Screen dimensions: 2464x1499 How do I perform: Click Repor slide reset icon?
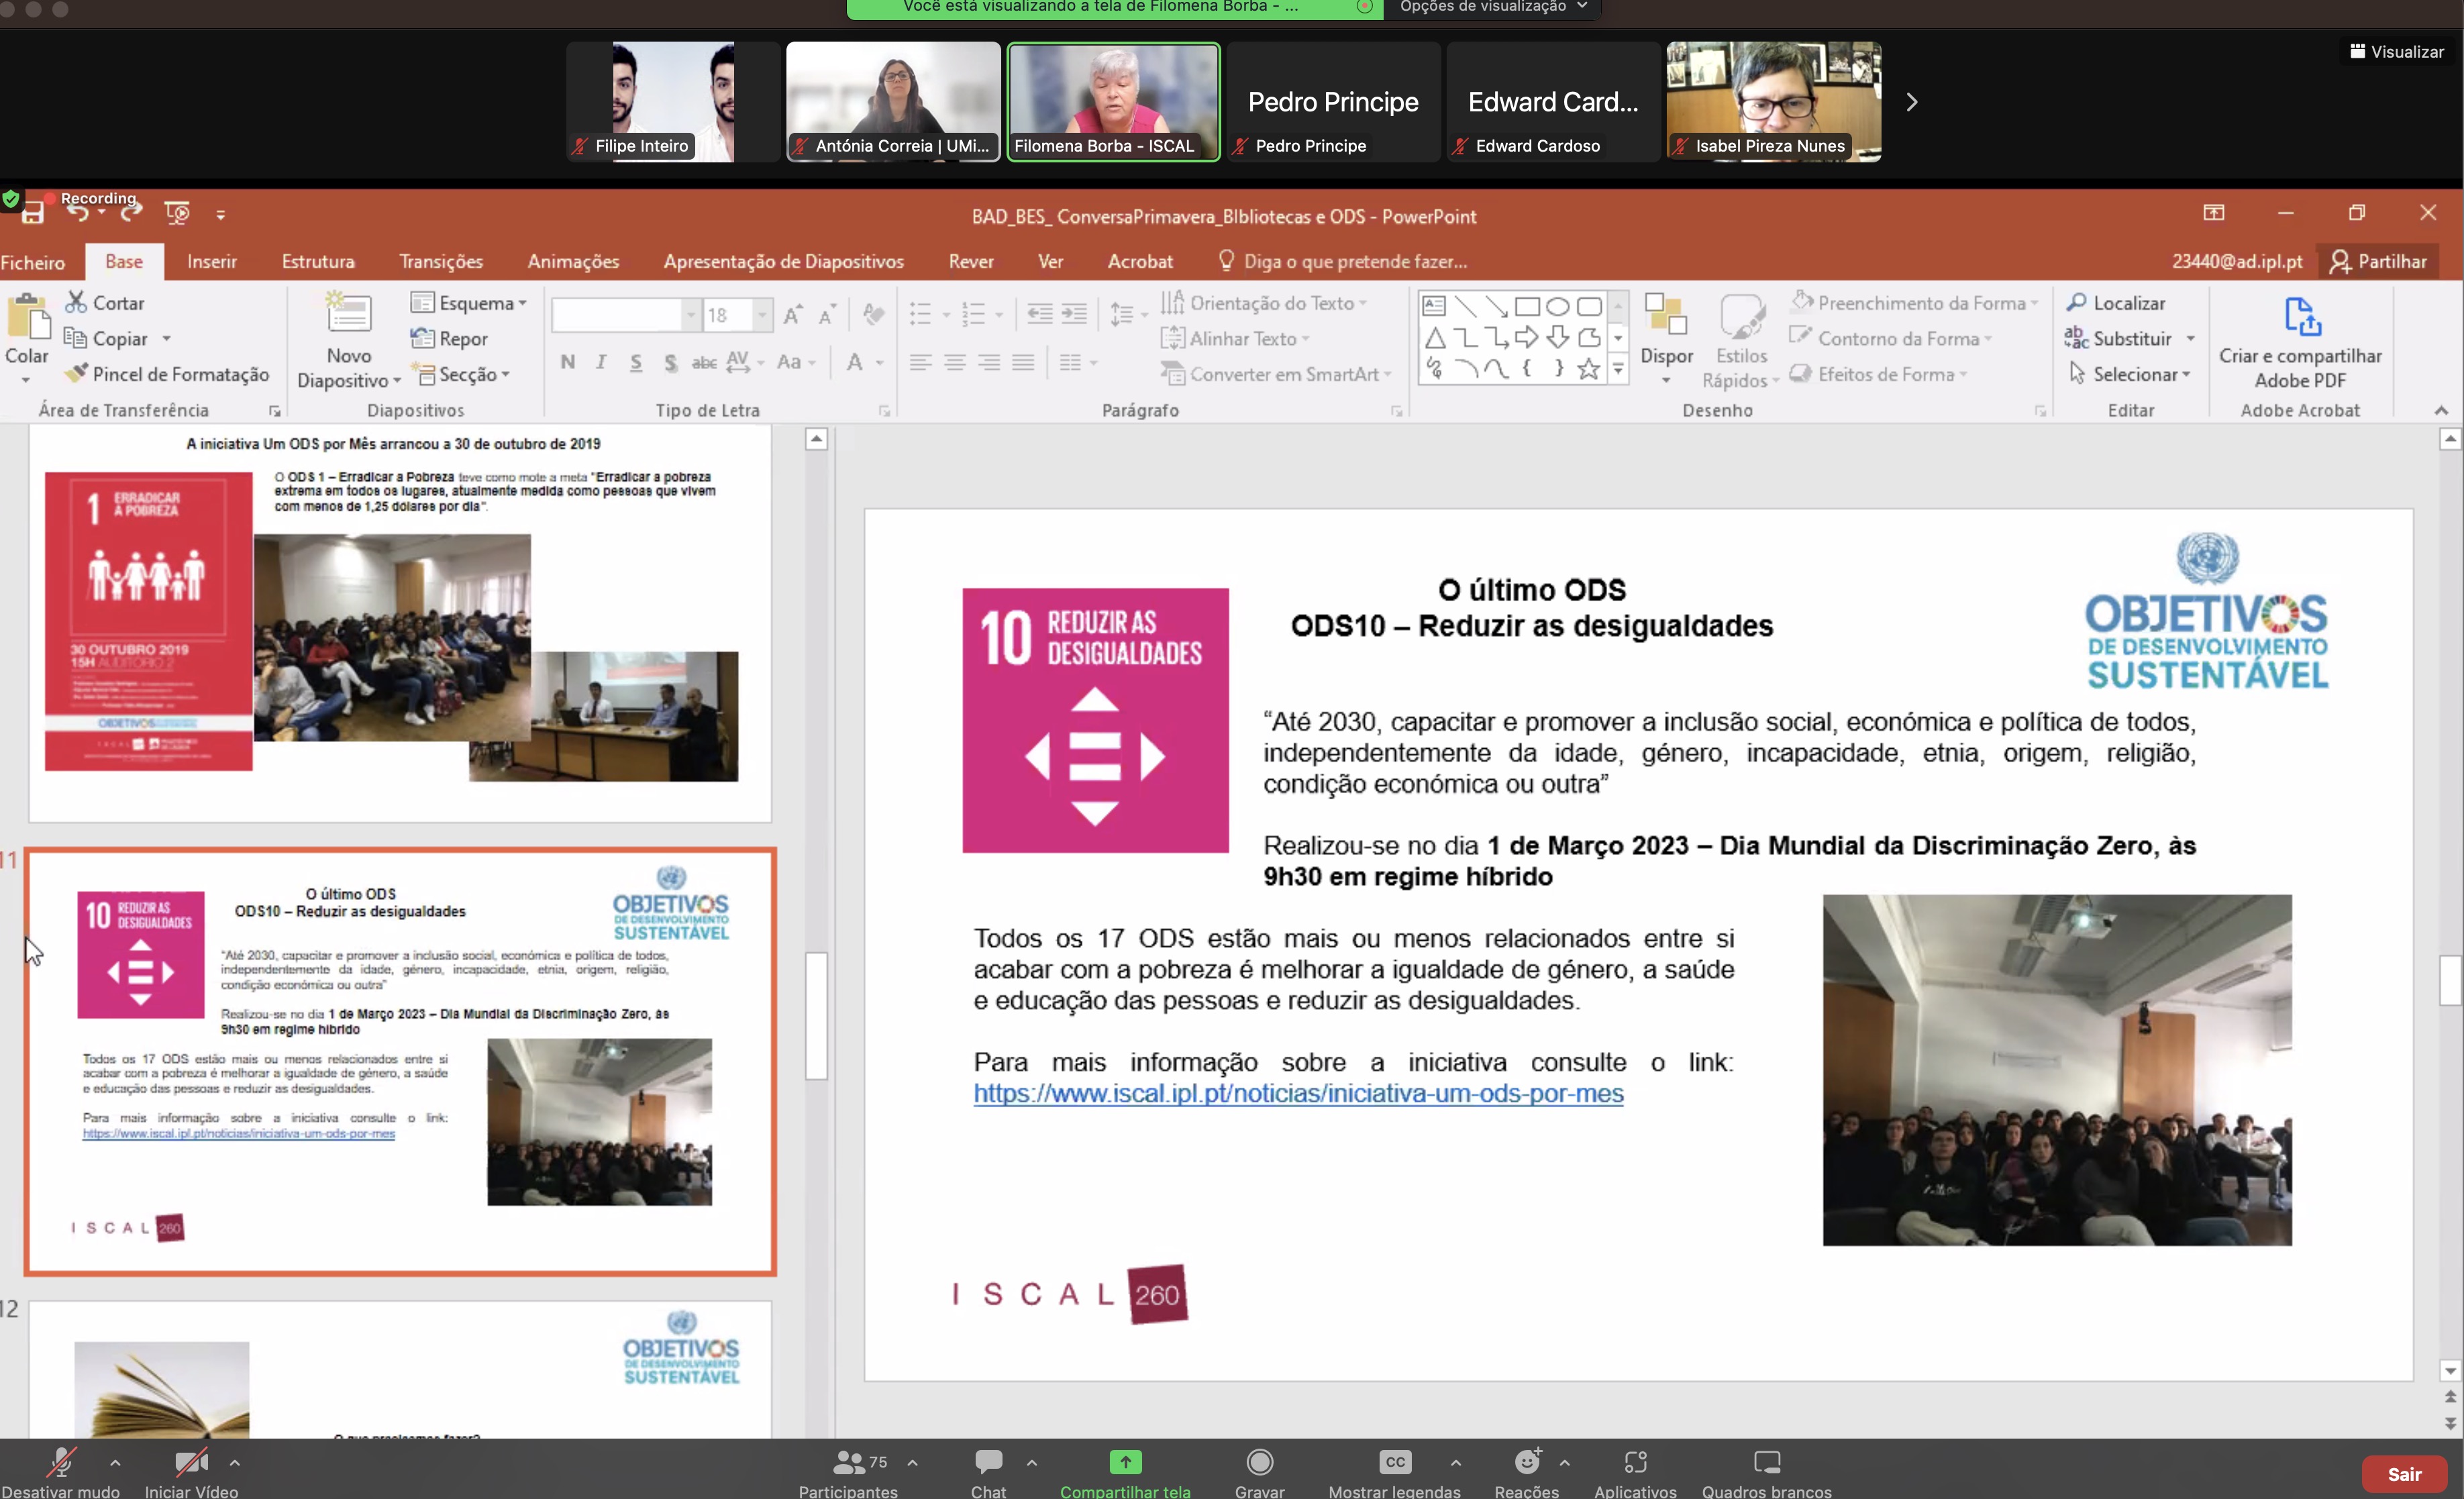click(422, 338)
